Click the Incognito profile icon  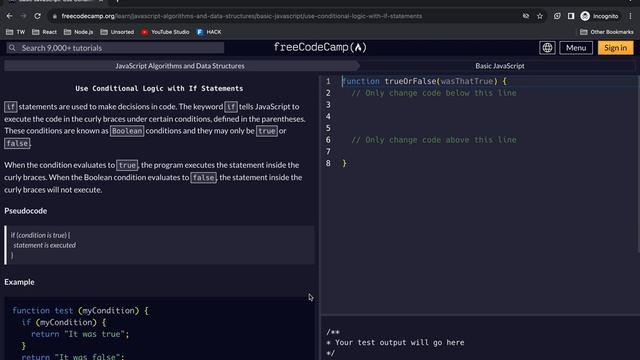click(x=599, y=16)
